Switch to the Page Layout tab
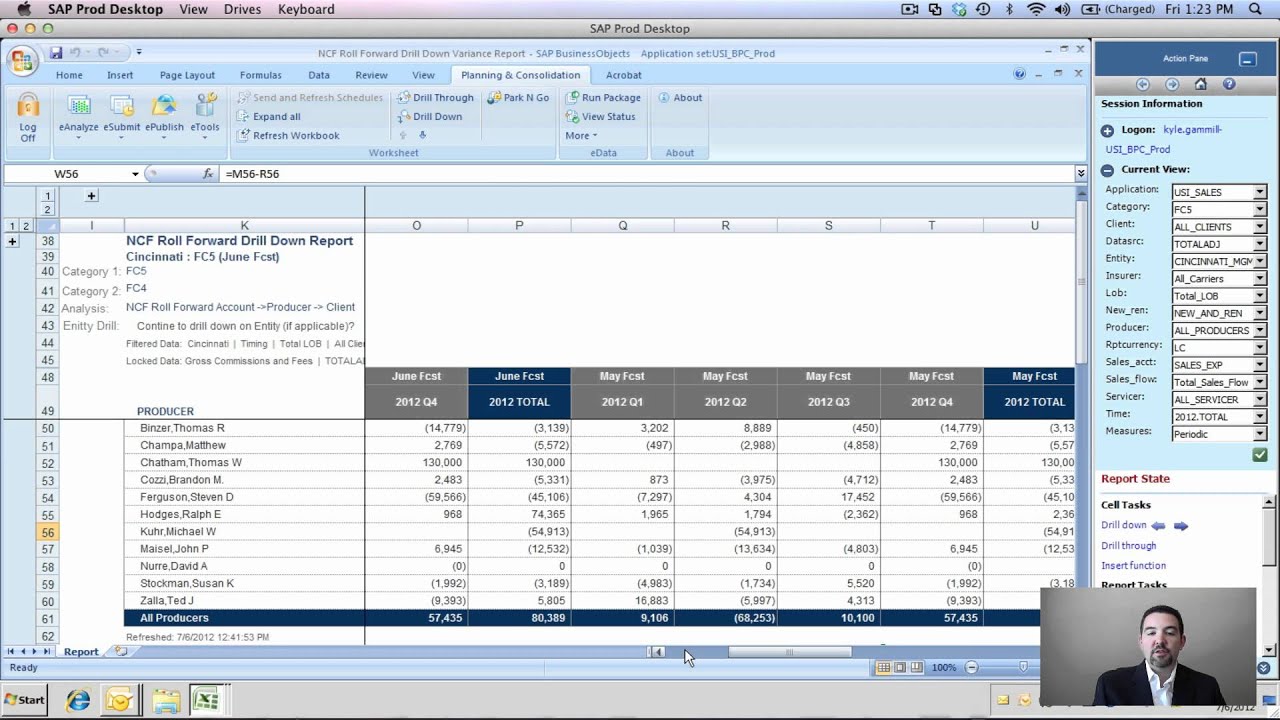Viewport: 1280px width, 720px height. [187, 75]
